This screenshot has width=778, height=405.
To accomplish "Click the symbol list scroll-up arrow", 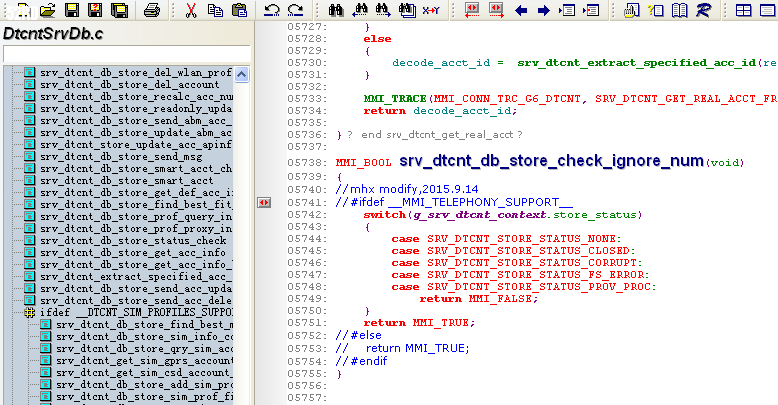I will click(242, 74).
